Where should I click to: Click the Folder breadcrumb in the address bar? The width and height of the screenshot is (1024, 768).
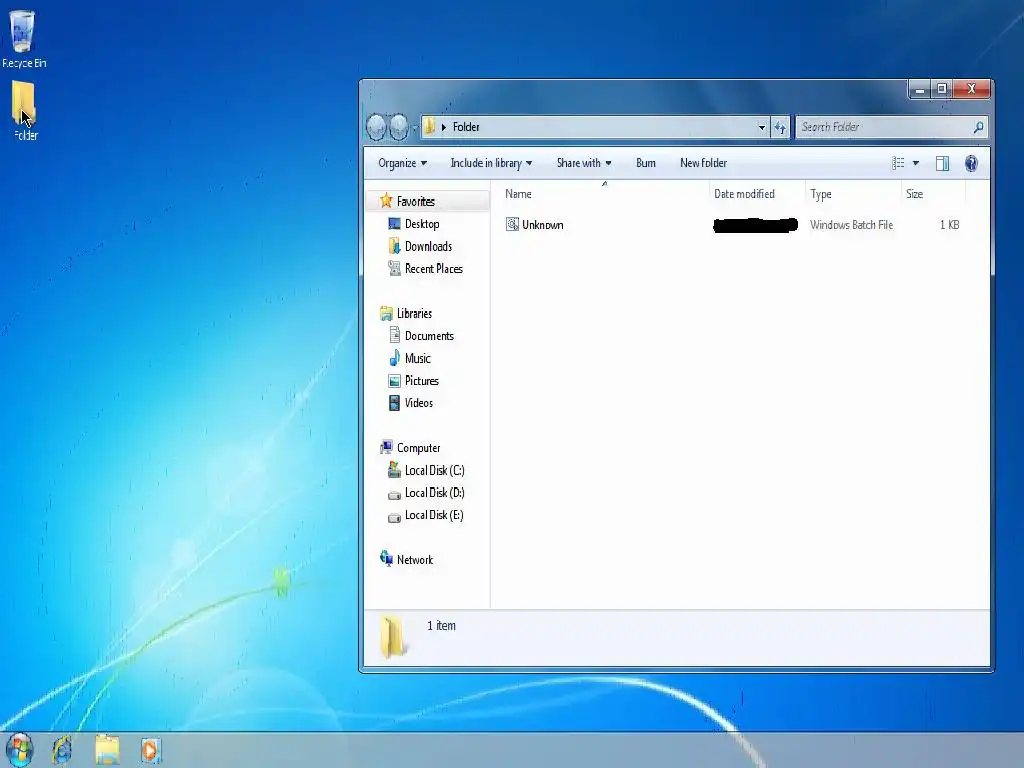[x=466, y=127]
